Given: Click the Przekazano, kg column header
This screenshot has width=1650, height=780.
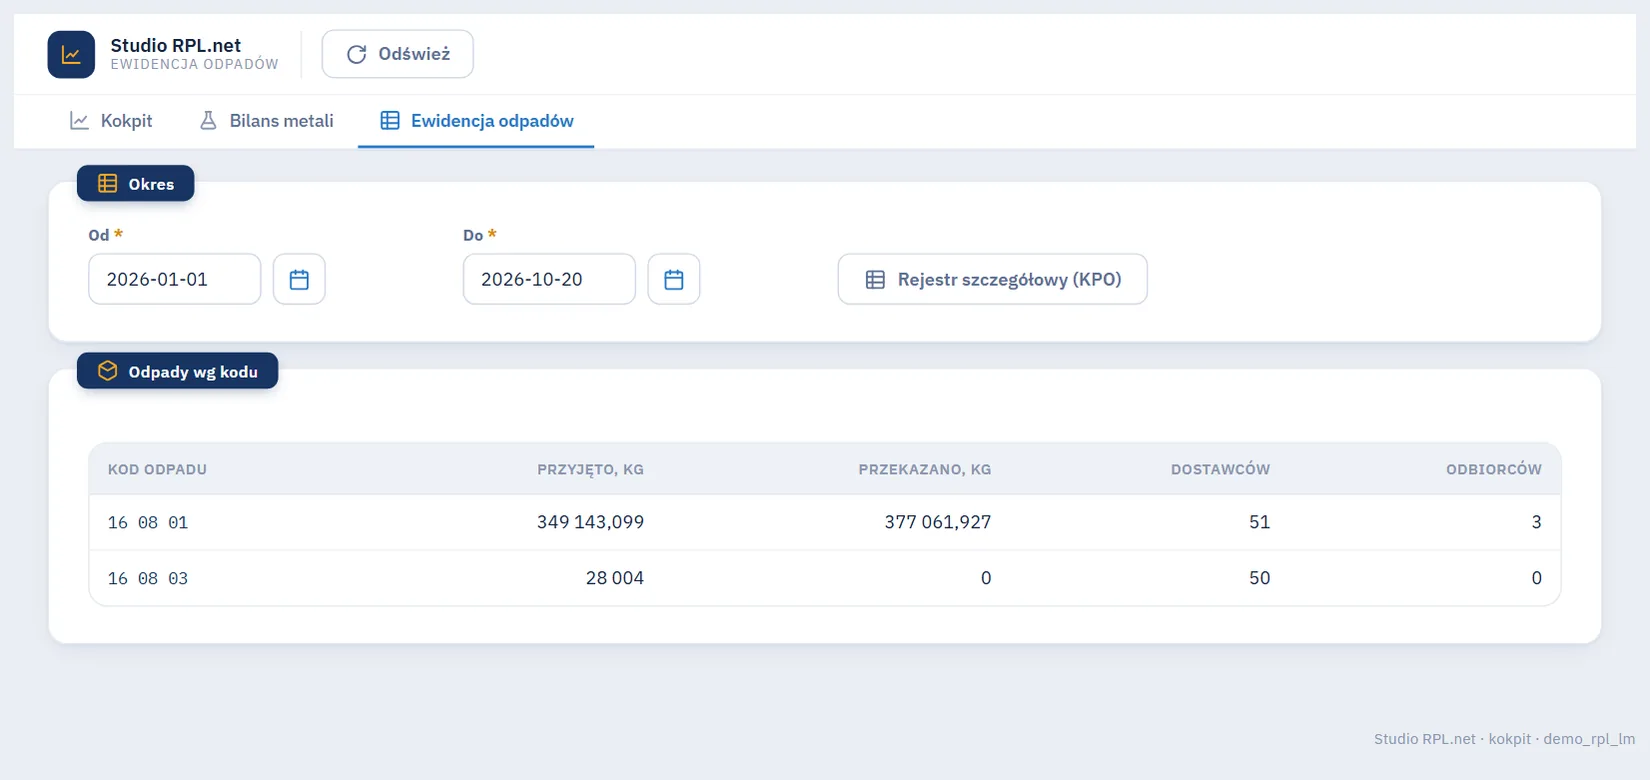Looking at the screenshot, I should pos(925,469).
